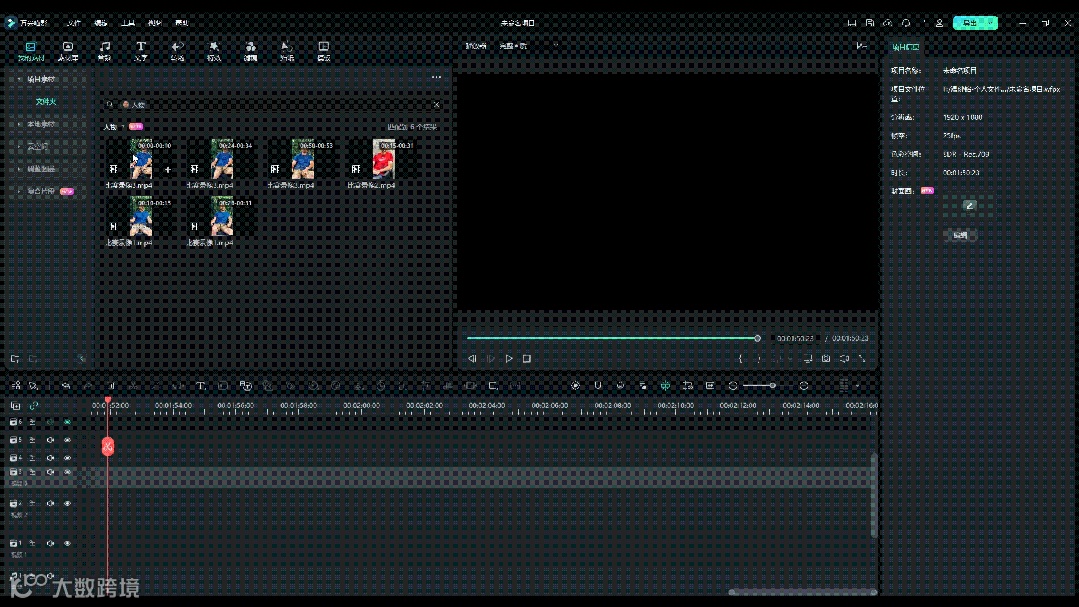Toggle the green auto-ripple timeline icon
The height and width of the screenshot is (607, 1079).
click(x=665, y=386)
